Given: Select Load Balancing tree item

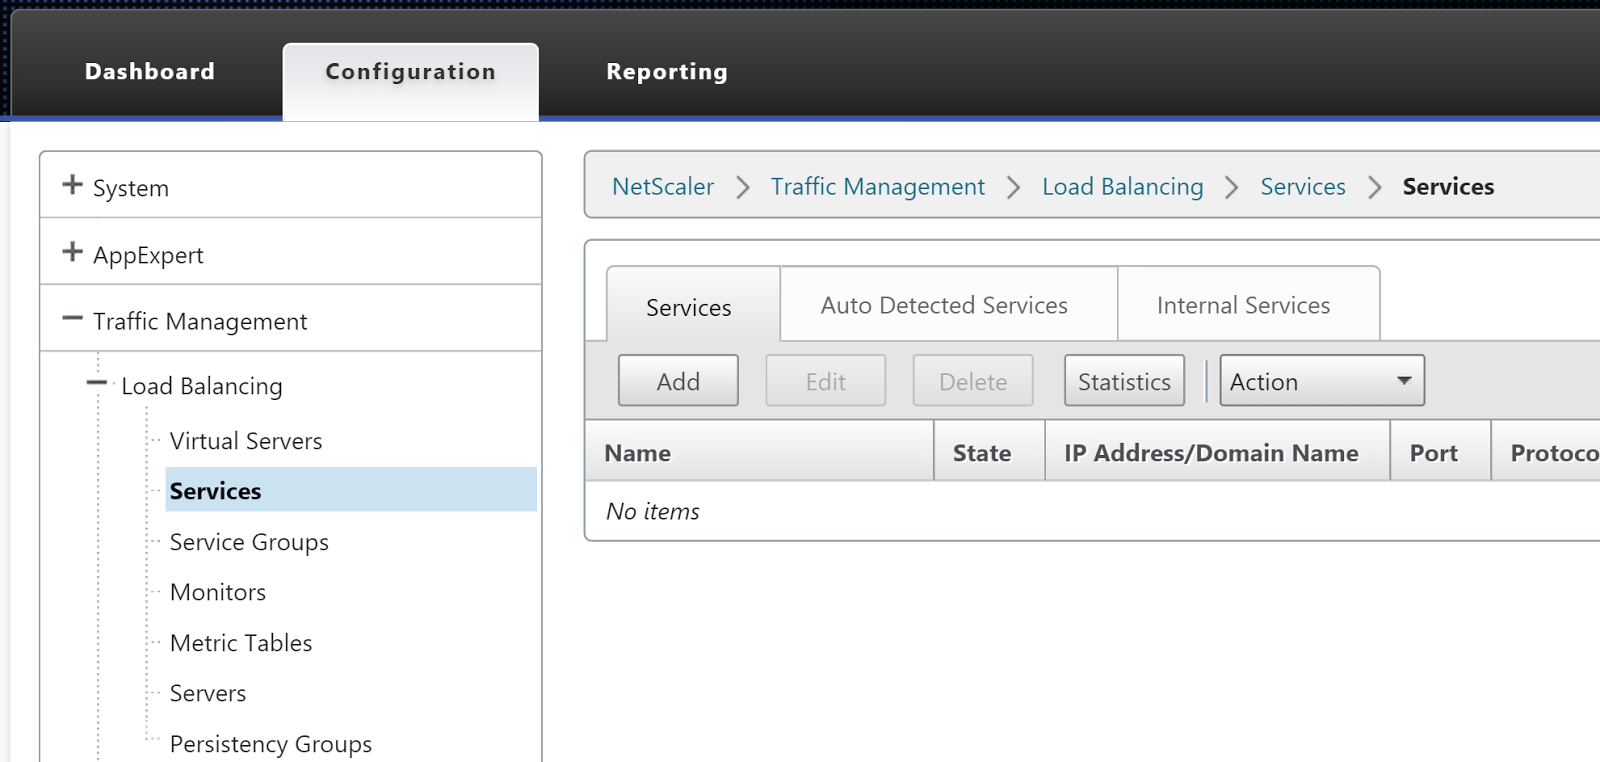Looking at the screenshot, I should pos(202,386).
